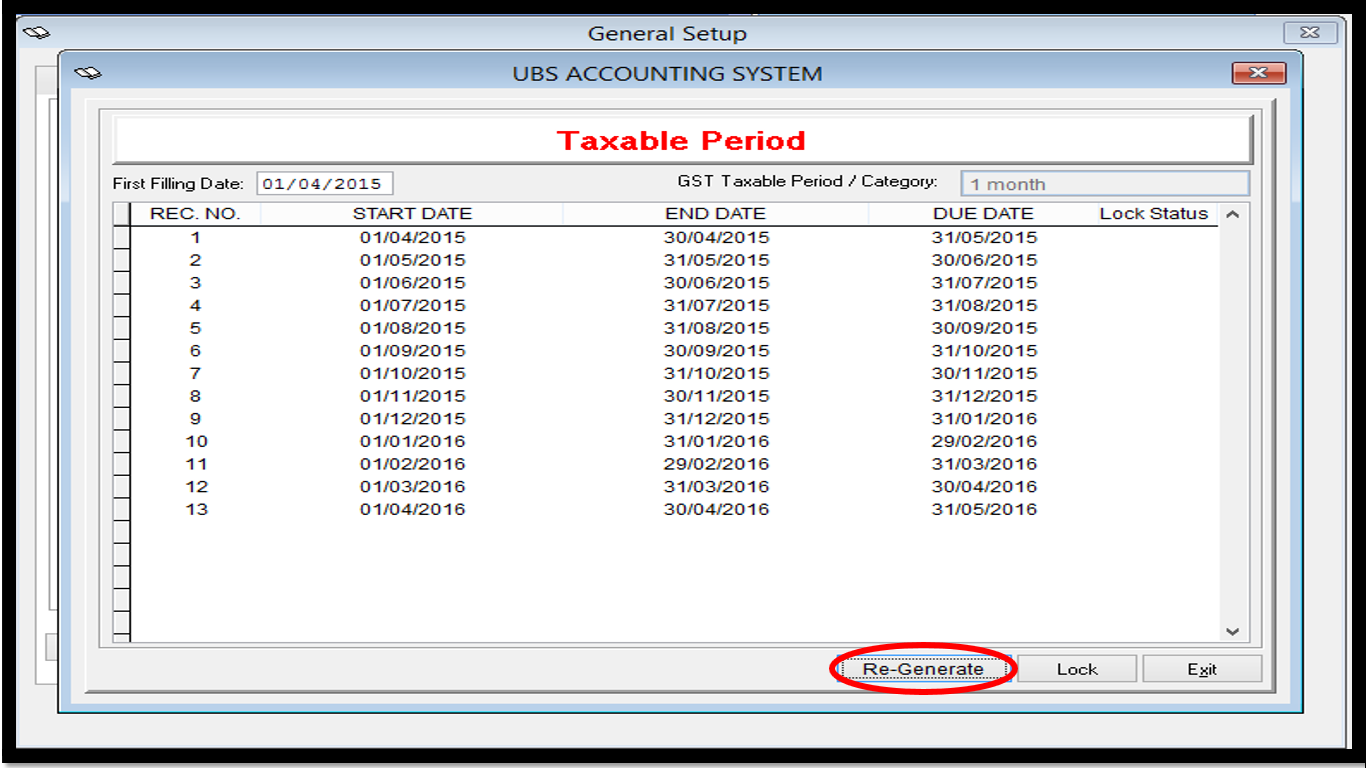
Task: Click end date 30/04/2015 of record 1
Action: [x=716, y=238]
